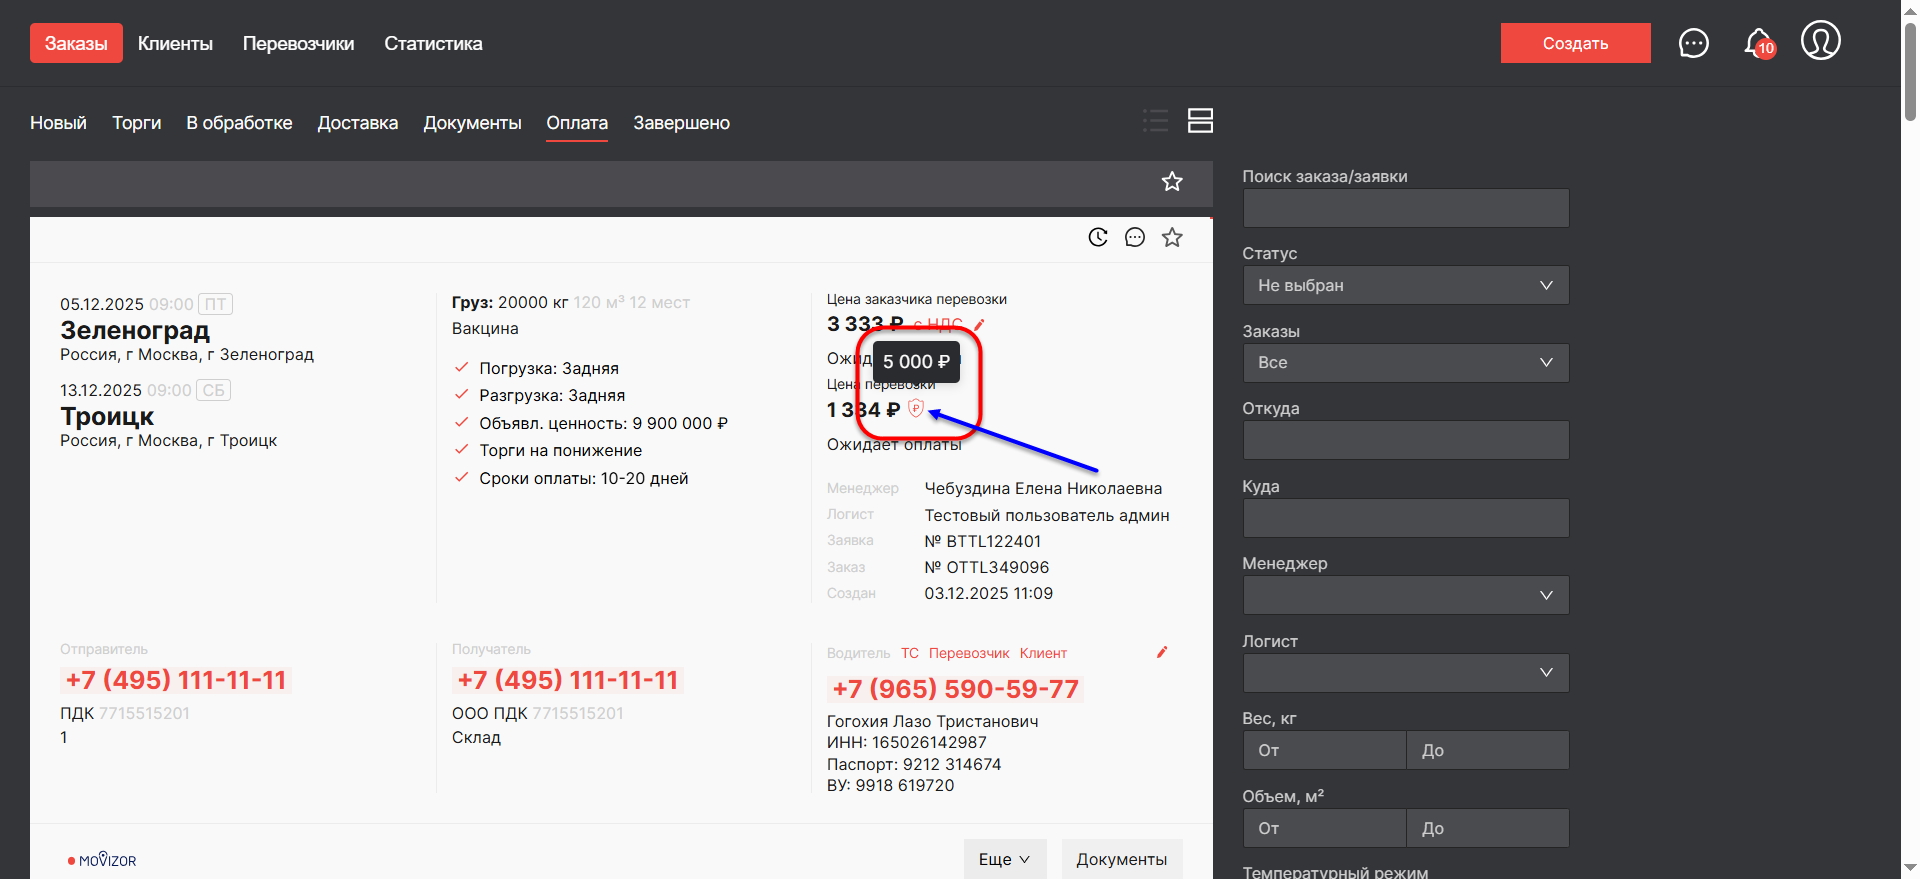The width and height of the screenshot is (1920, 879).
Task: Switch to the Завершено tab
Action: (681, 123)
